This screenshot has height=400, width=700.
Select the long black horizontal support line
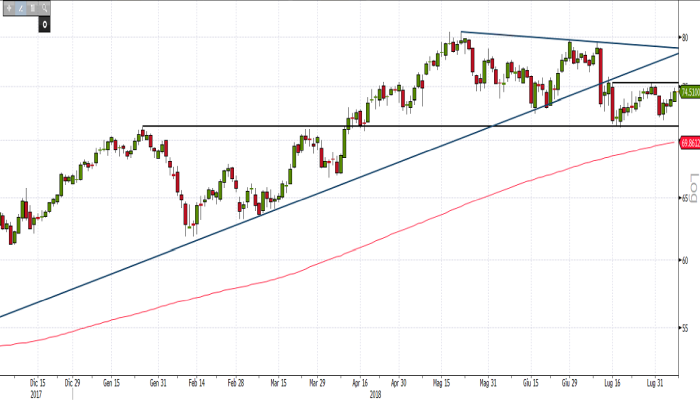point(400,126)
